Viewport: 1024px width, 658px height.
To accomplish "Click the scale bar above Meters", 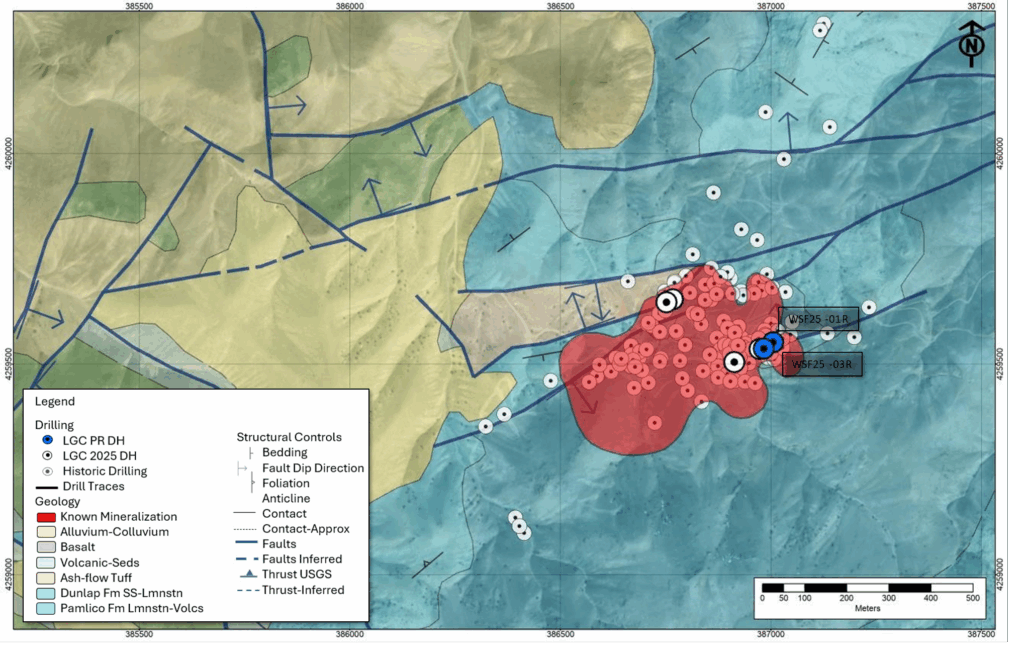I will pyautogui.click(x=867, y=587).
